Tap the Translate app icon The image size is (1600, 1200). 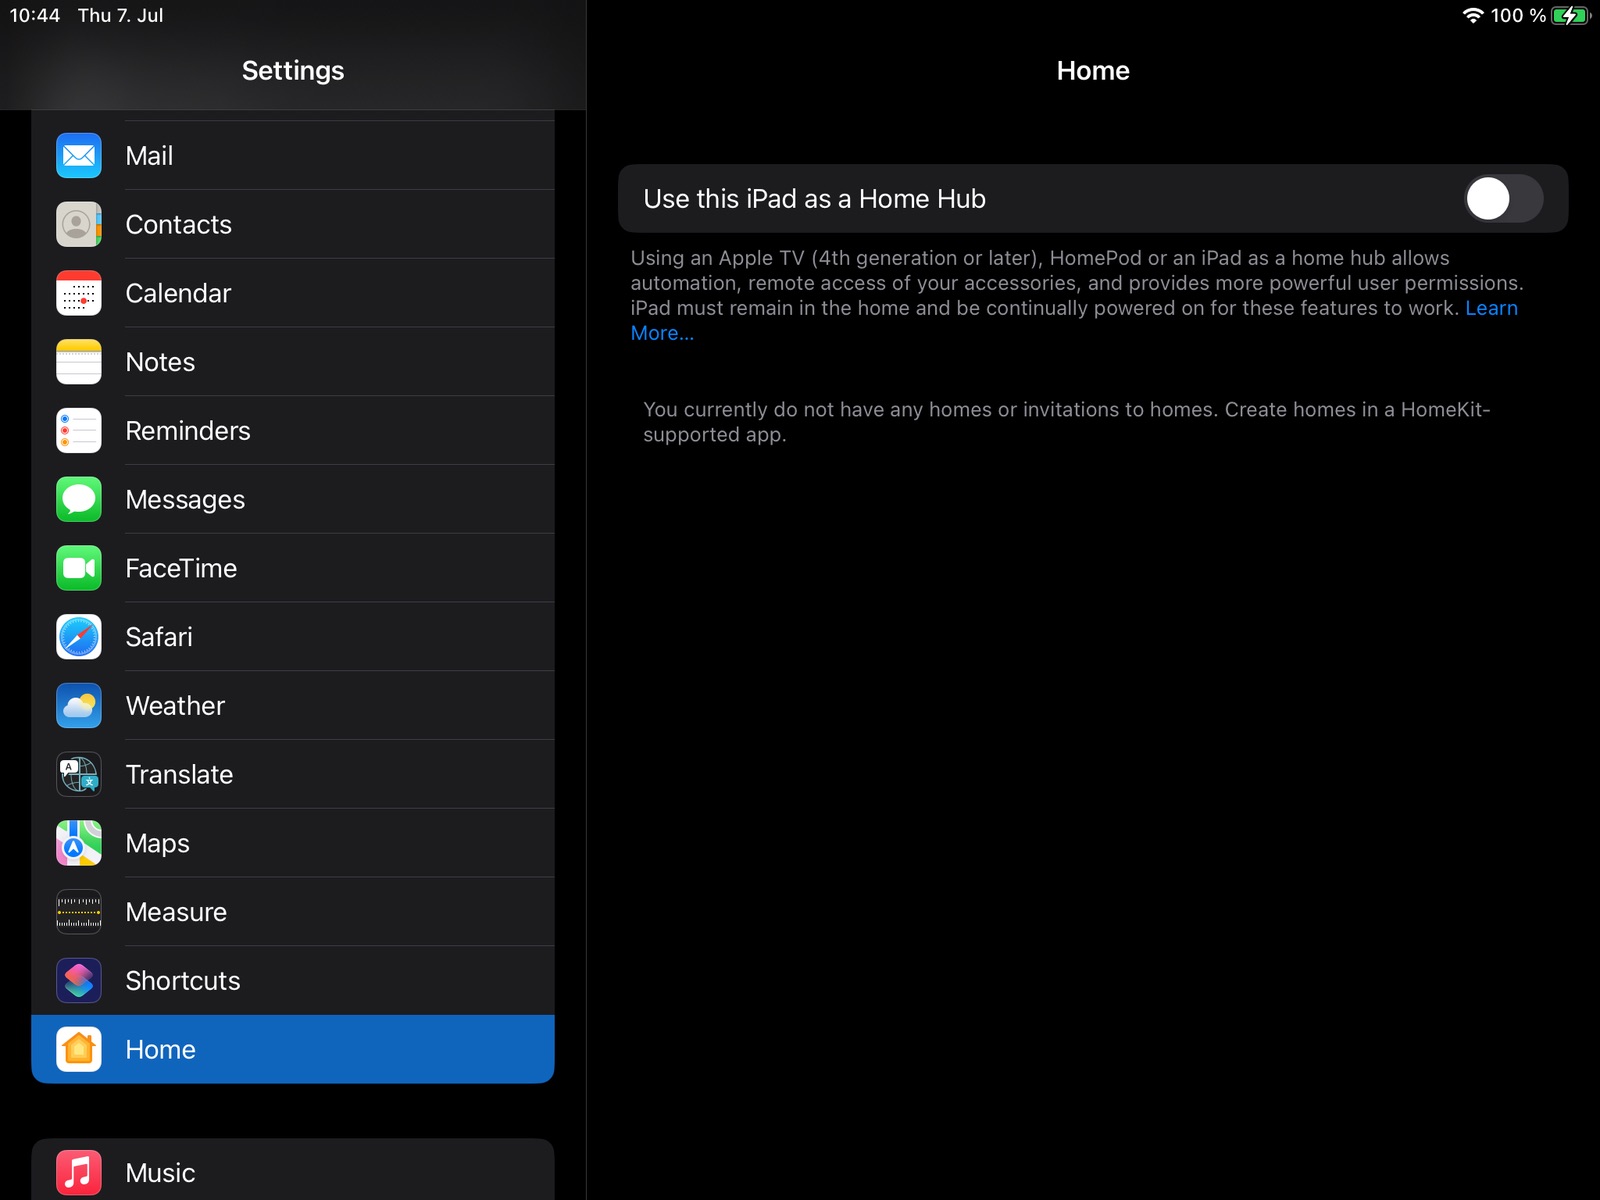[79, 774]
